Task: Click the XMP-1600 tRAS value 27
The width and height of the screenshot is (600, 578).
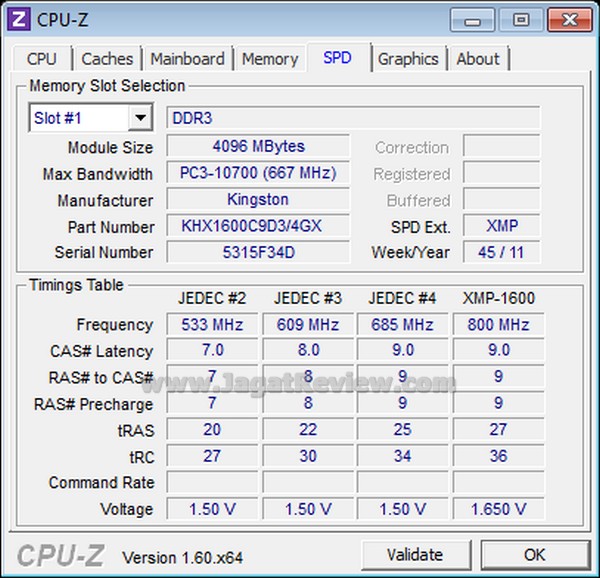Action: (x=499, y=429)
